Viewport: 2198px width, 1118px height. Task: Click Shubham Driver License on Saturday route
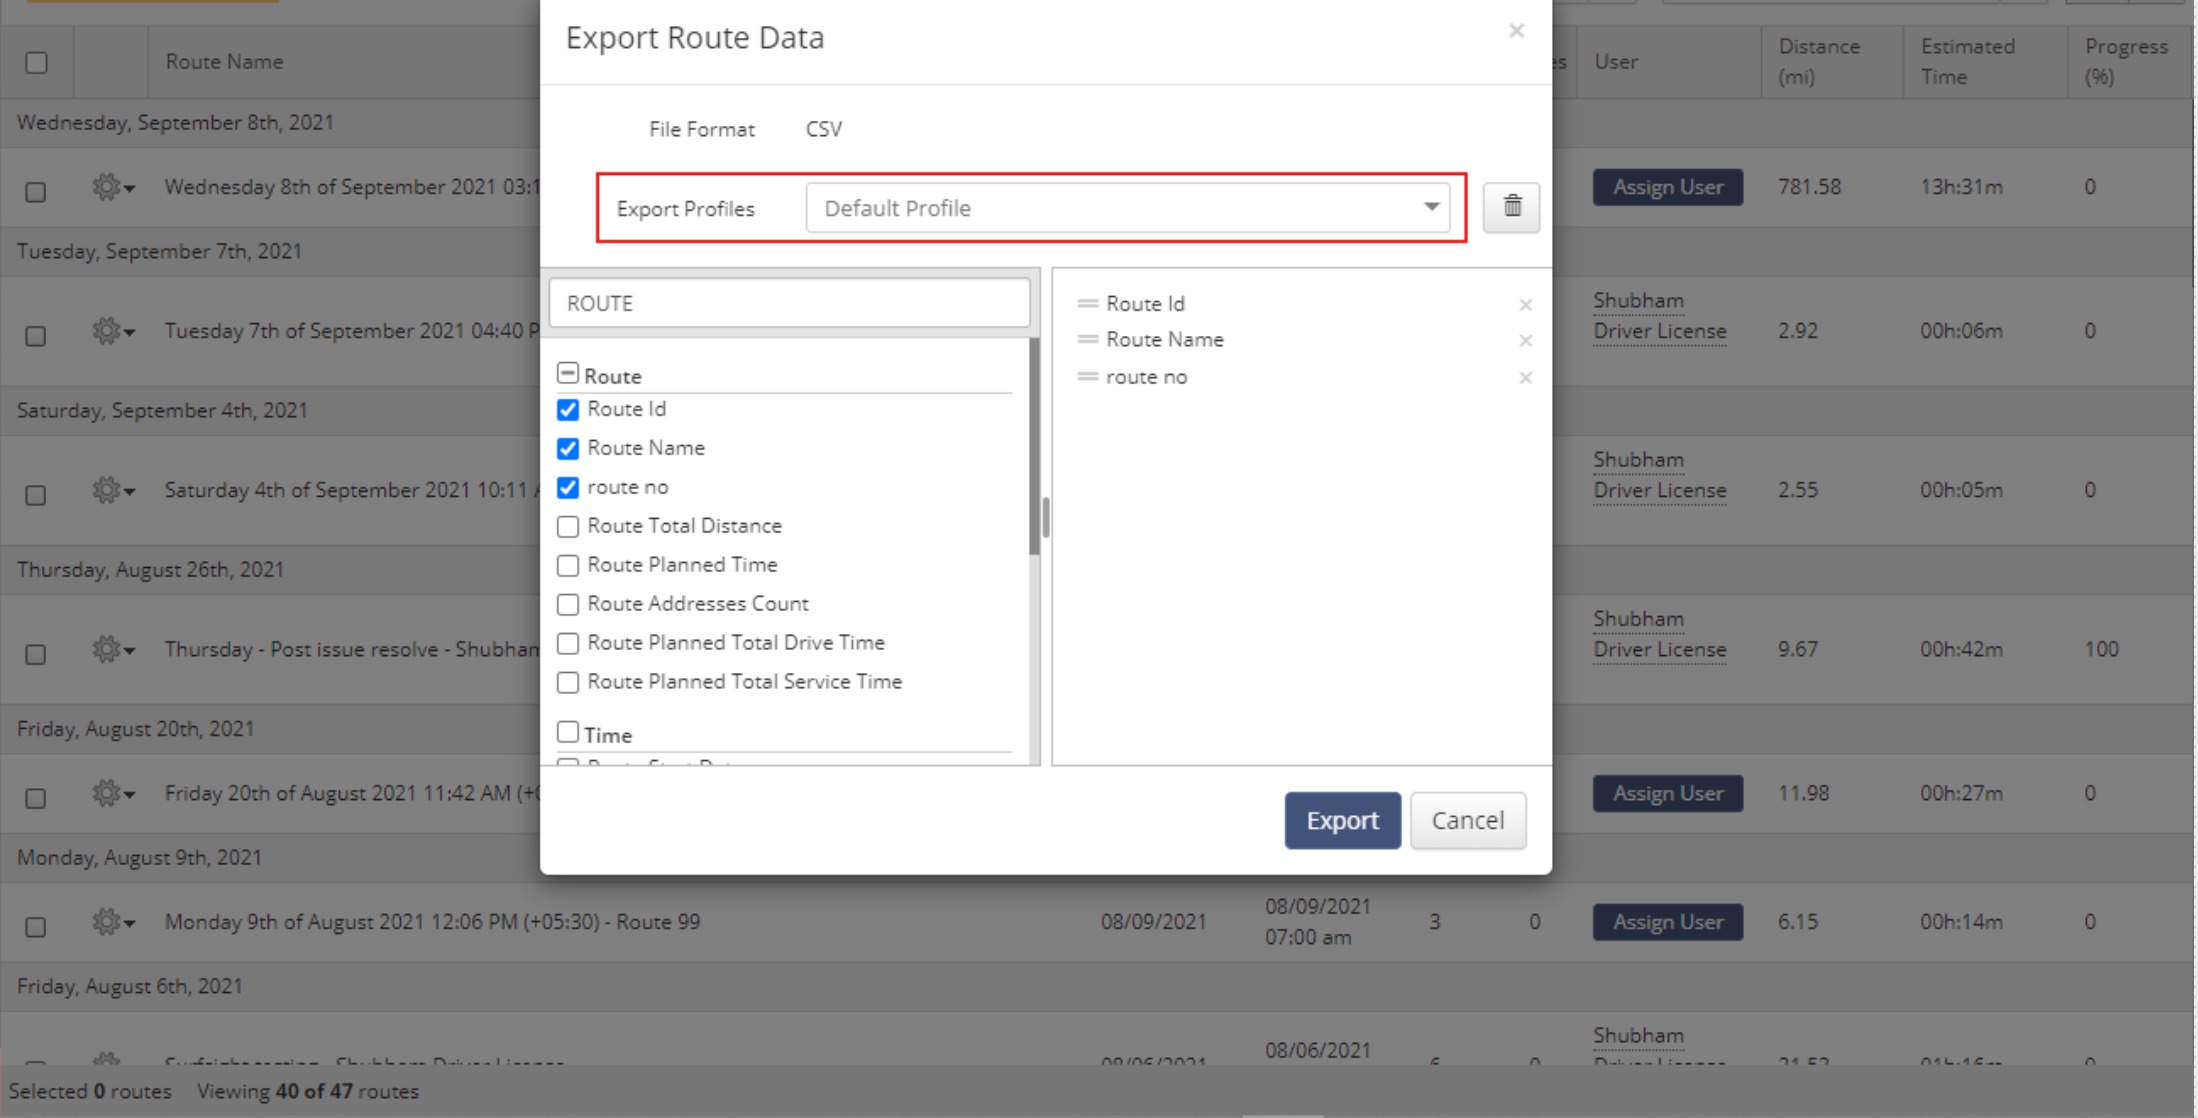pos(1660,475)
